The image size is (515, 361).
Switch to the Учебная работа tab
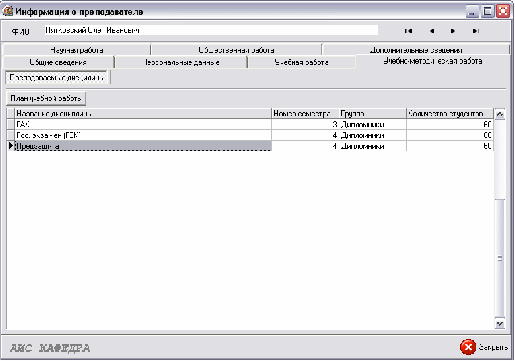(301, 62)
